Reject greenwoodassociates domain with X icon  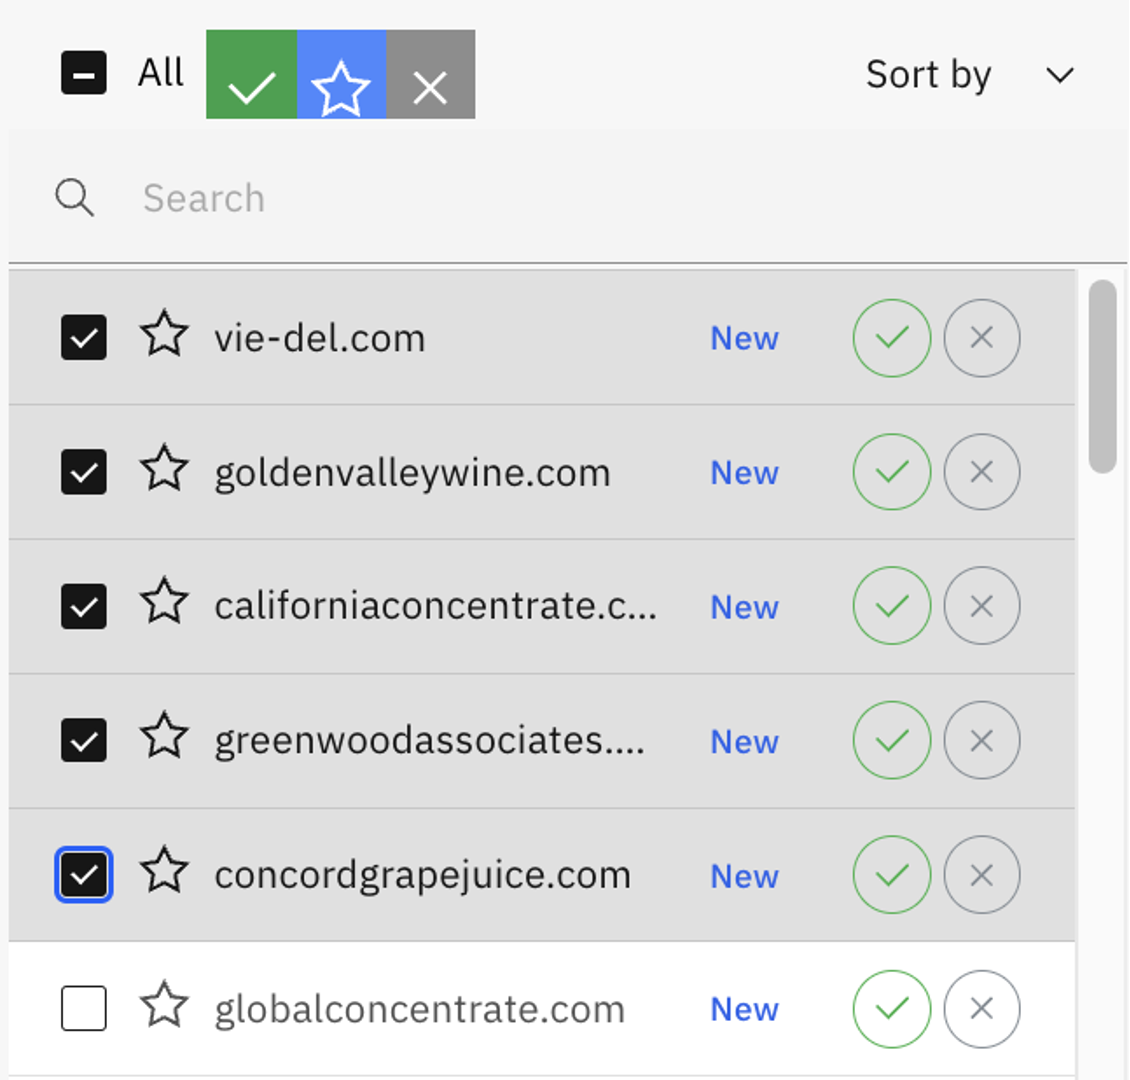tap(982, 740)
